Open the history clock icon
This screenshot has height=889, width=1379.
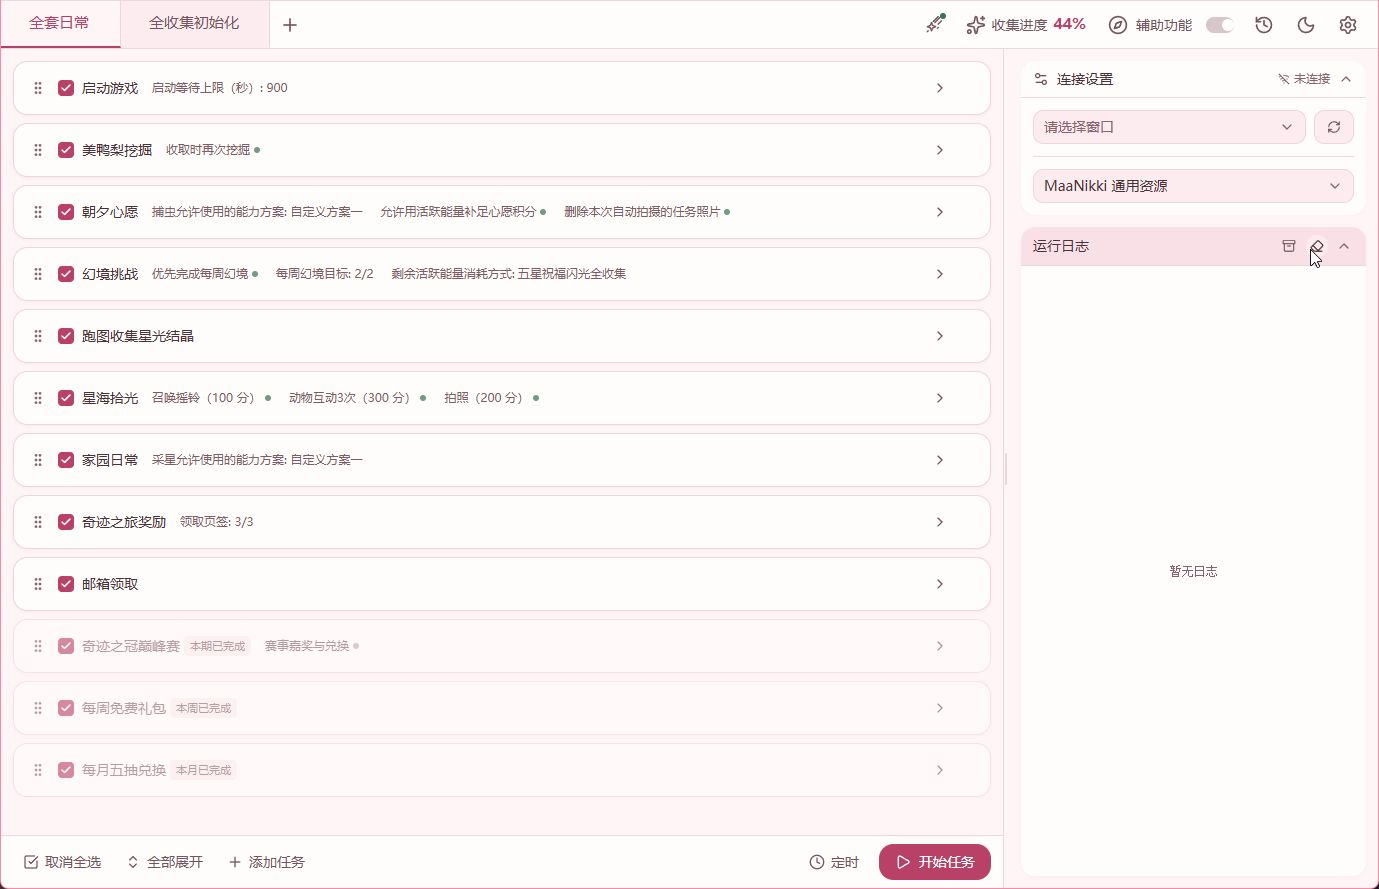click(1264, 25)
